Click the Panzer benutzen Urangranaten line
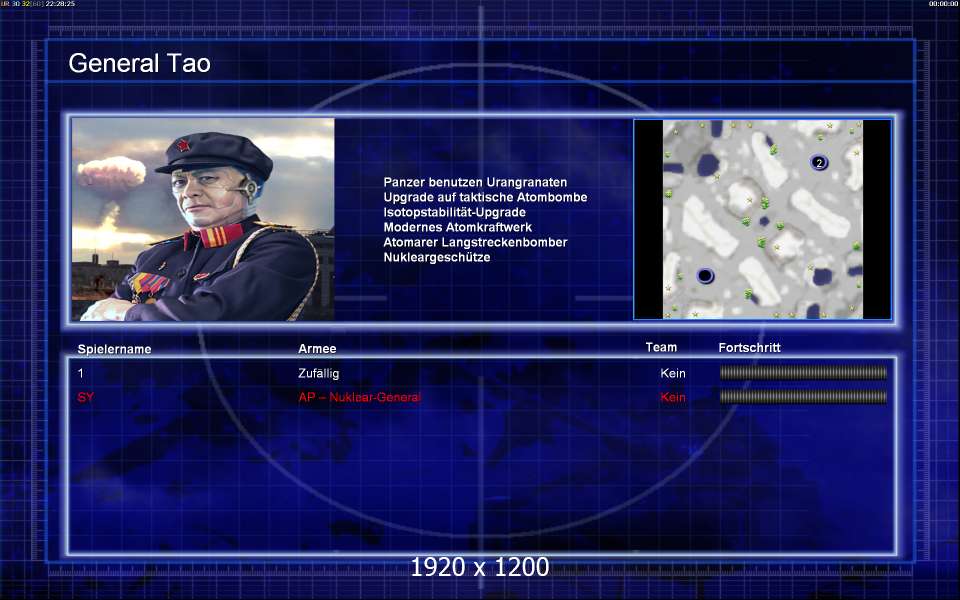This screenshot has width=960, height=600. point(475,182)
